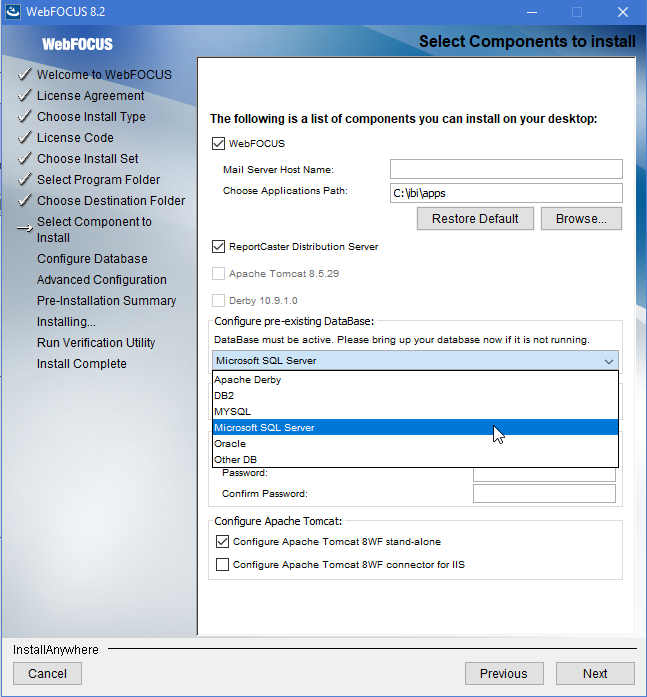Click the 'Install Complete' step

(81, 364)
